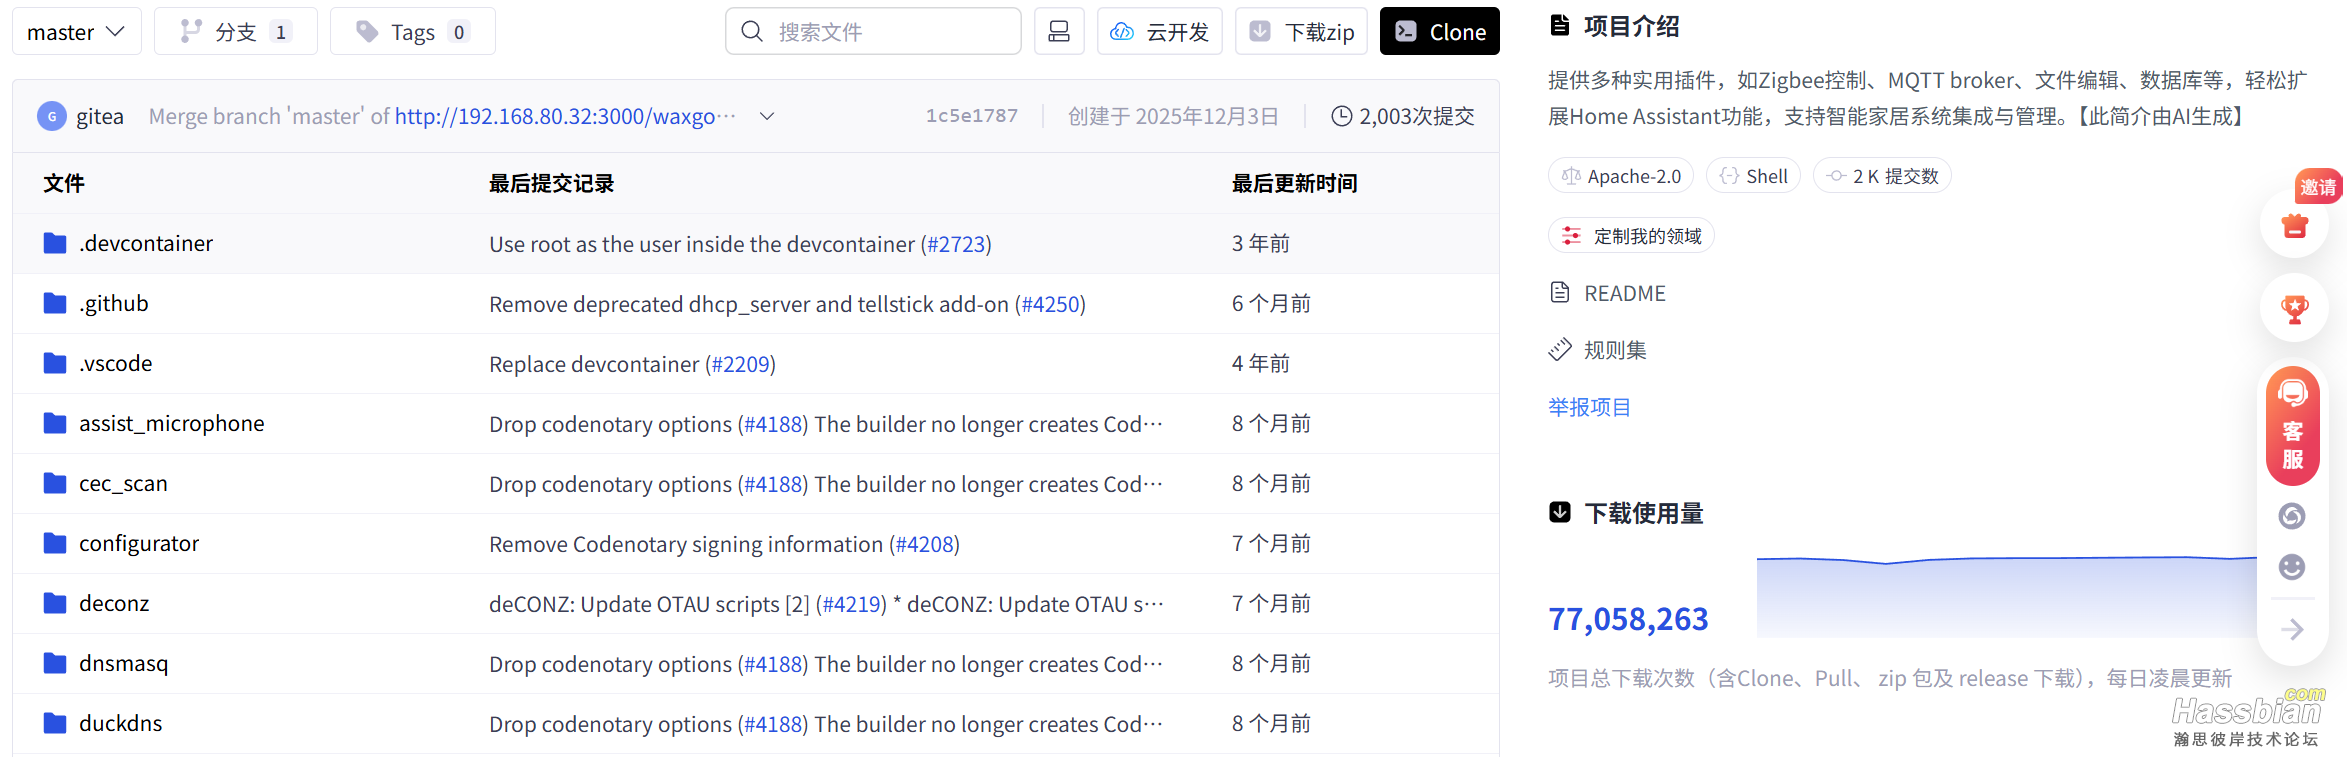Open the .devcontainer folder name

pos(146,243)
